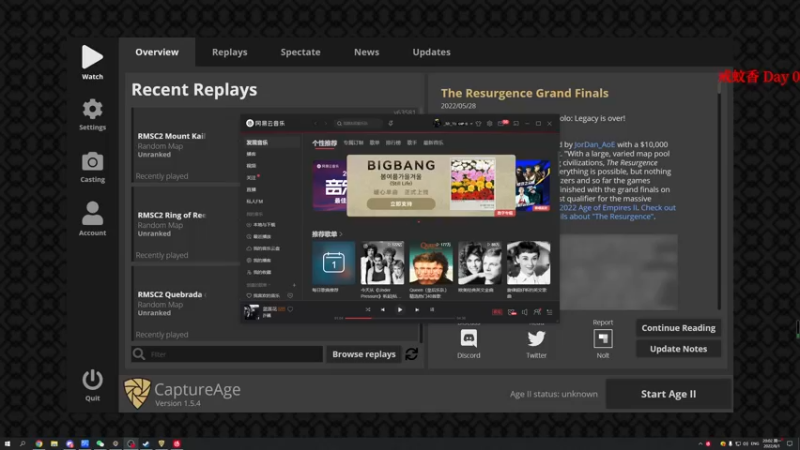Viewport: 800px width, 450px height.
Task: Open the Account section
Action: click(92, 218)
